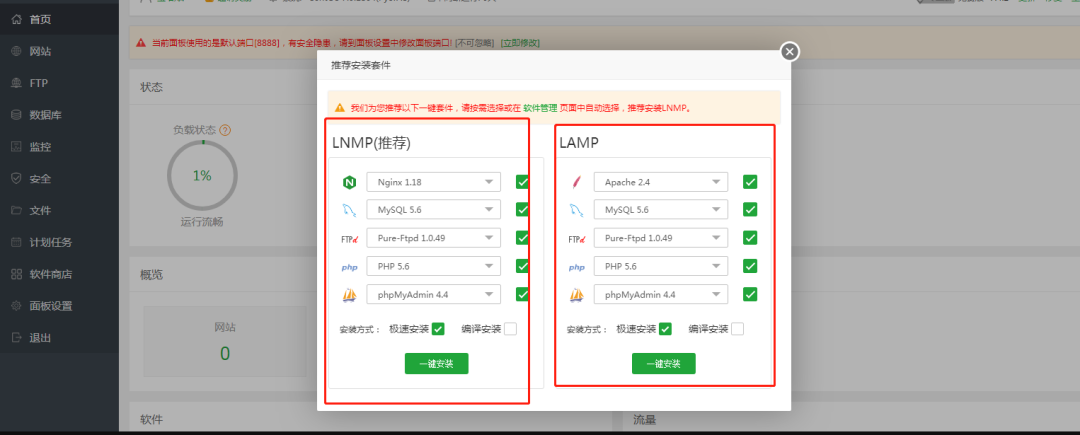Click the FTP icon in sidebar

[17, 83]
